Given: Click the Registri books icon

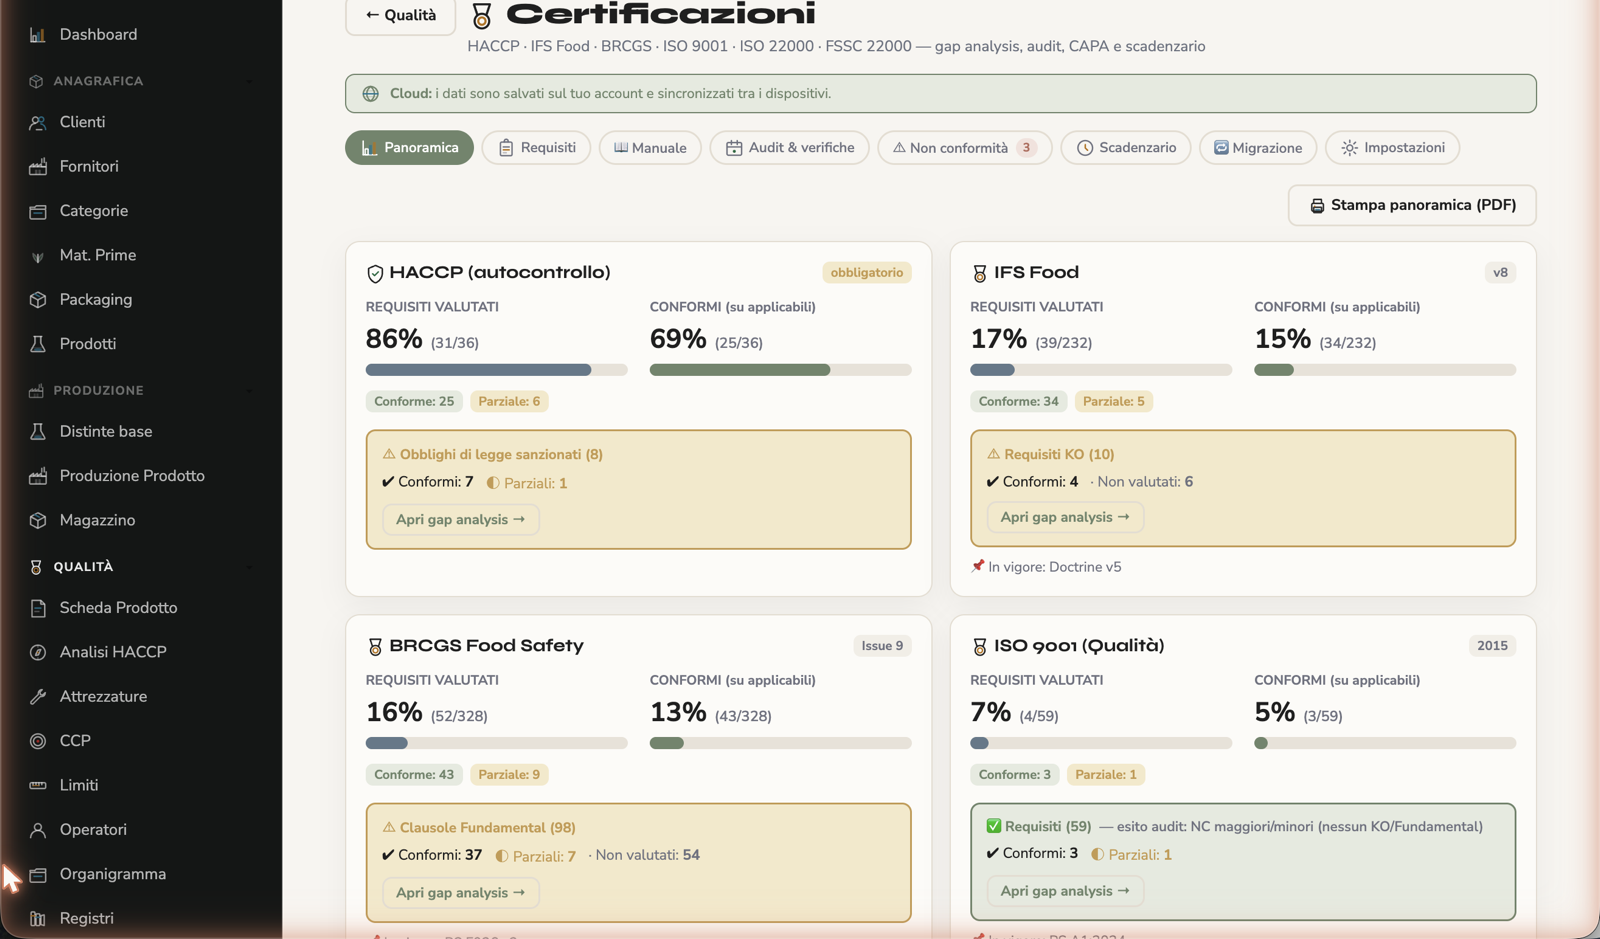Looking at the screenshot, I should coord(37,919).
